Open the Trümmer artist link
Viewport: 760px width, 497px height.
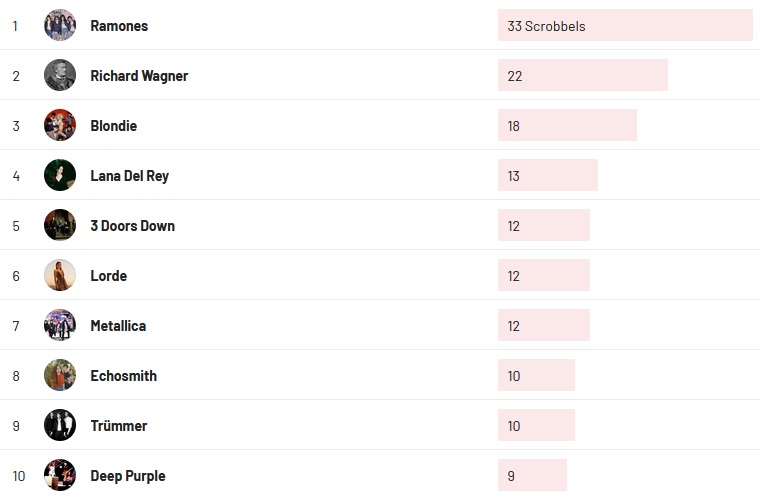click(118, 426)
